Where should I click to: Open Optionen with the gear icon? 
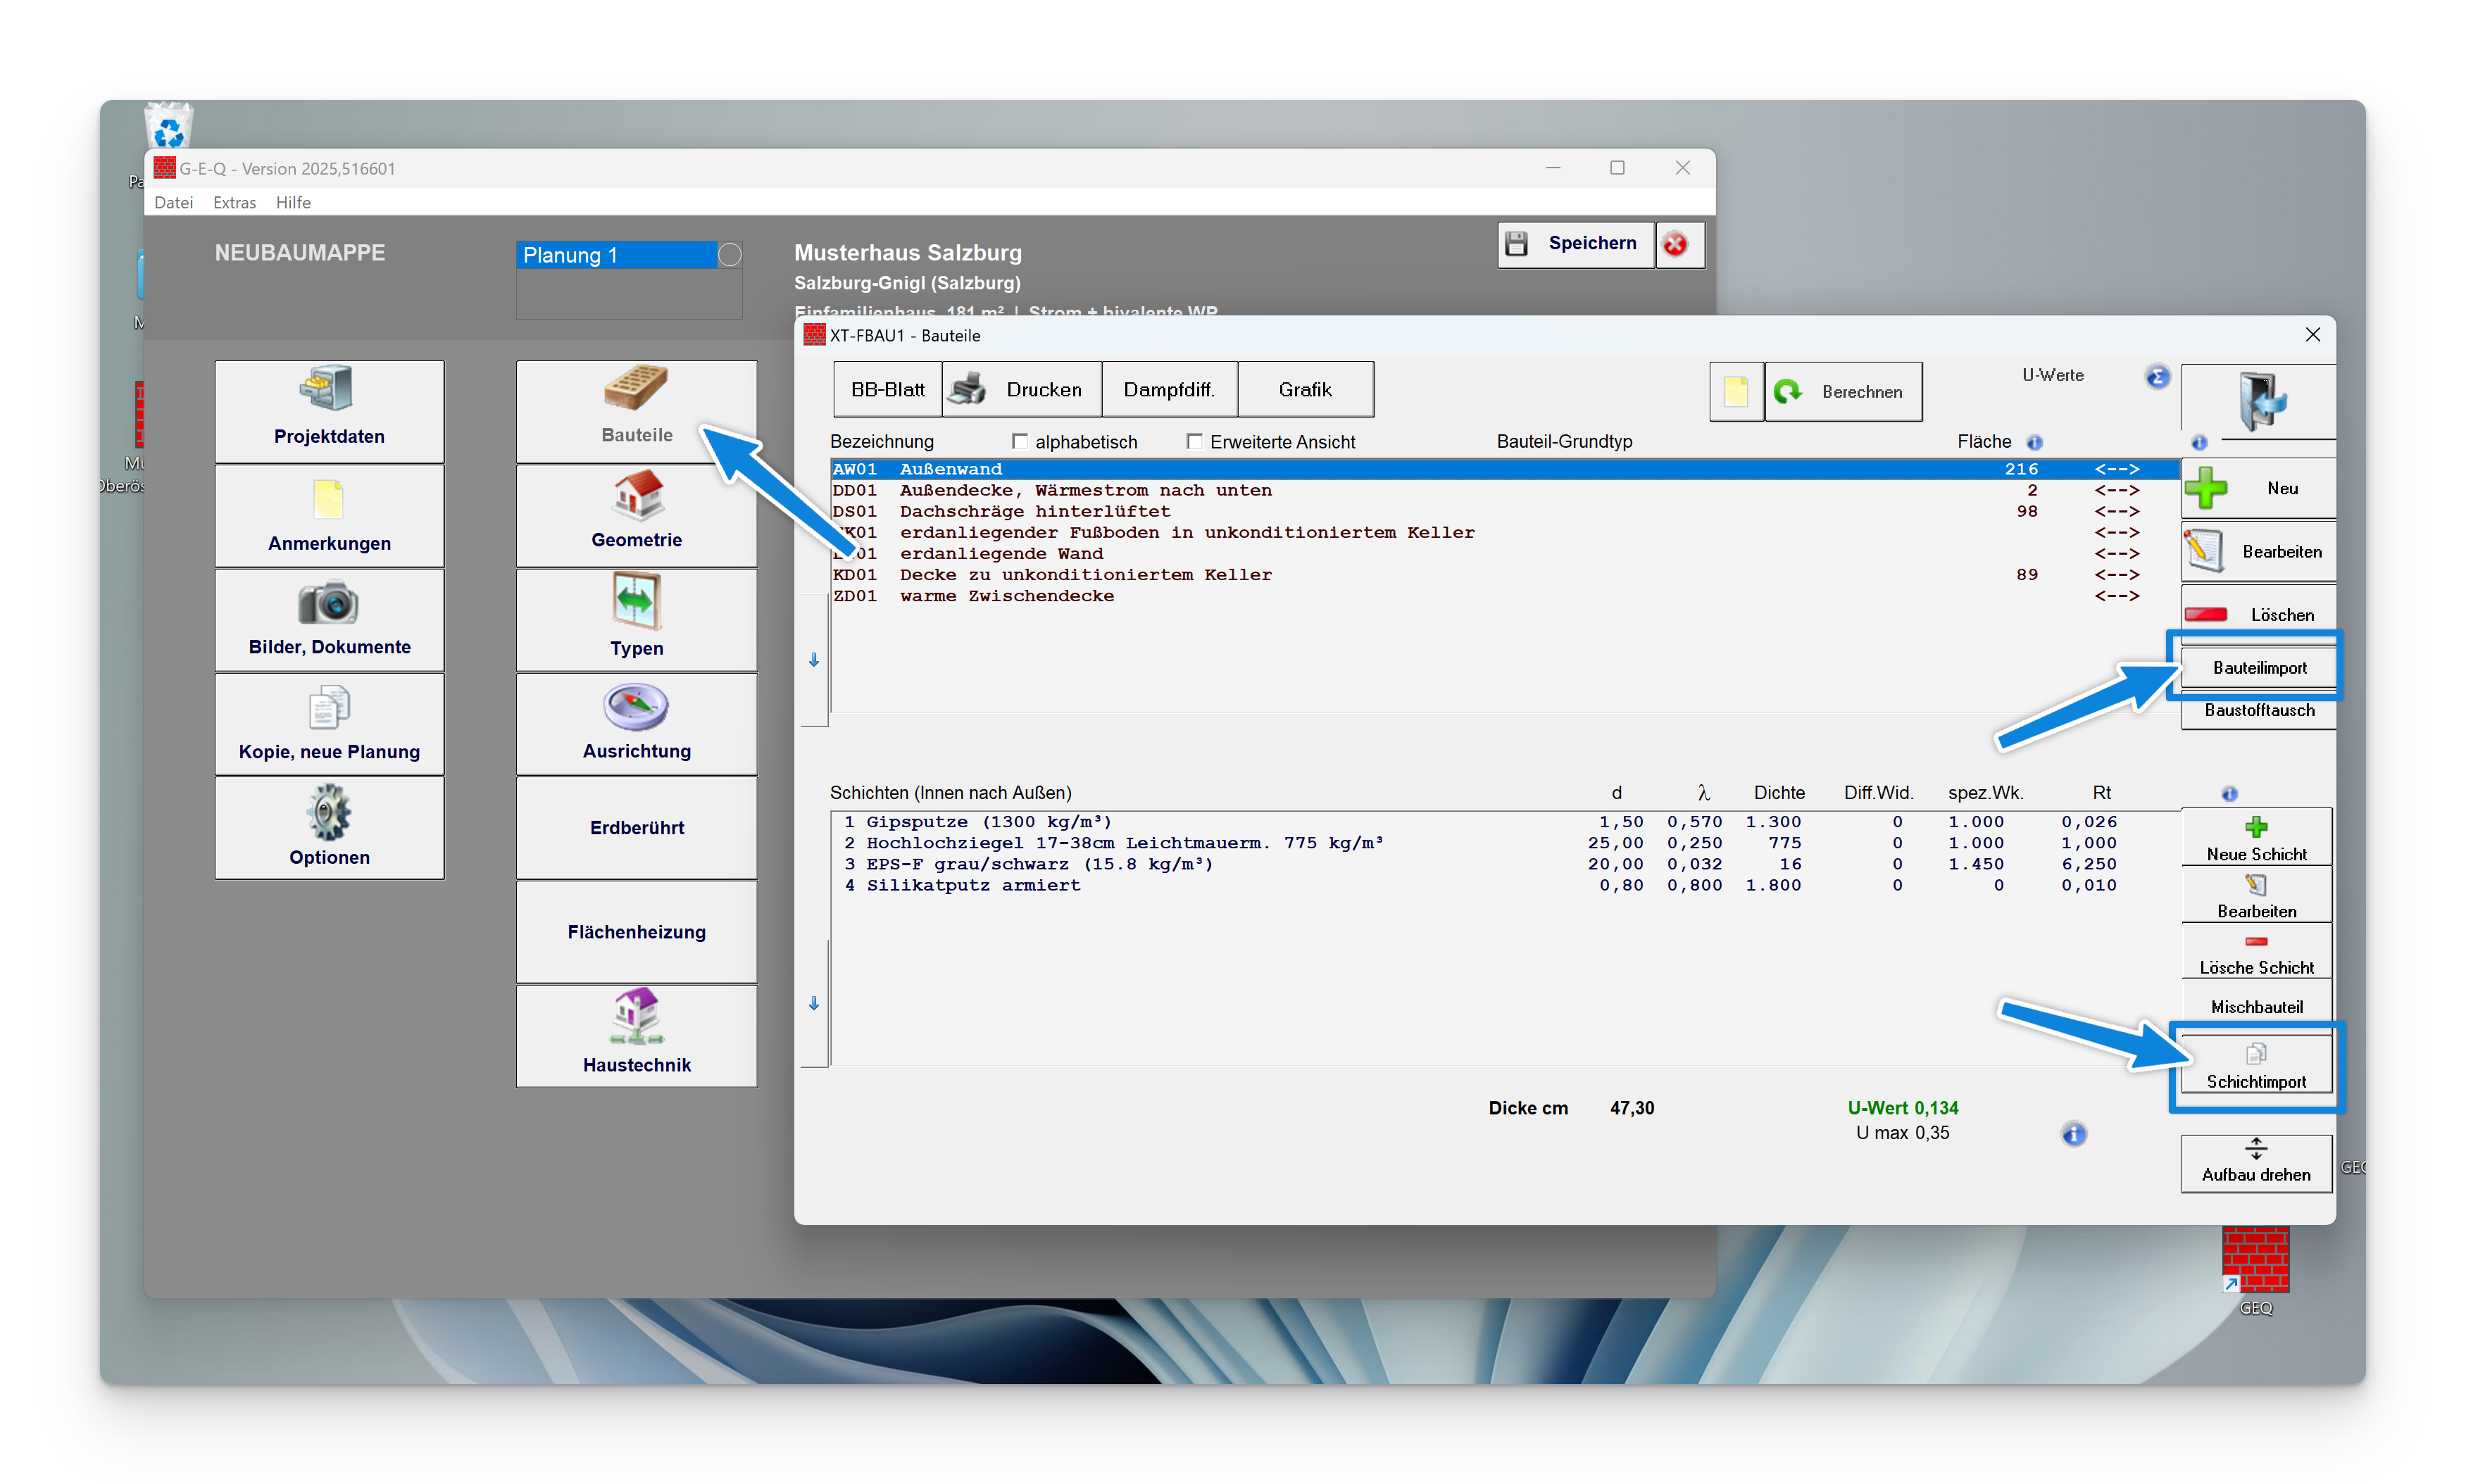(328, 812)
